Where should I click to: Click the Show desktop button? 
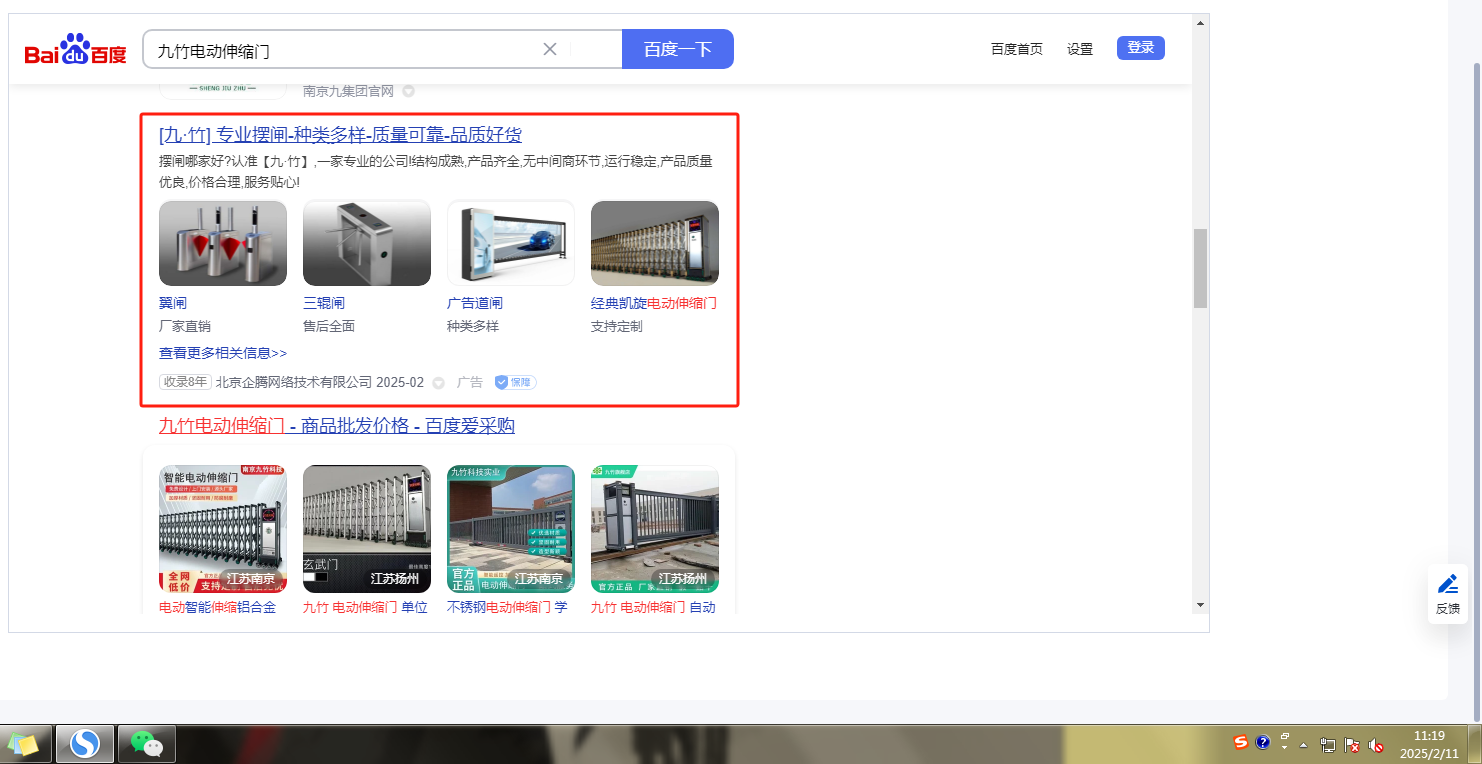pos(1475,744)
